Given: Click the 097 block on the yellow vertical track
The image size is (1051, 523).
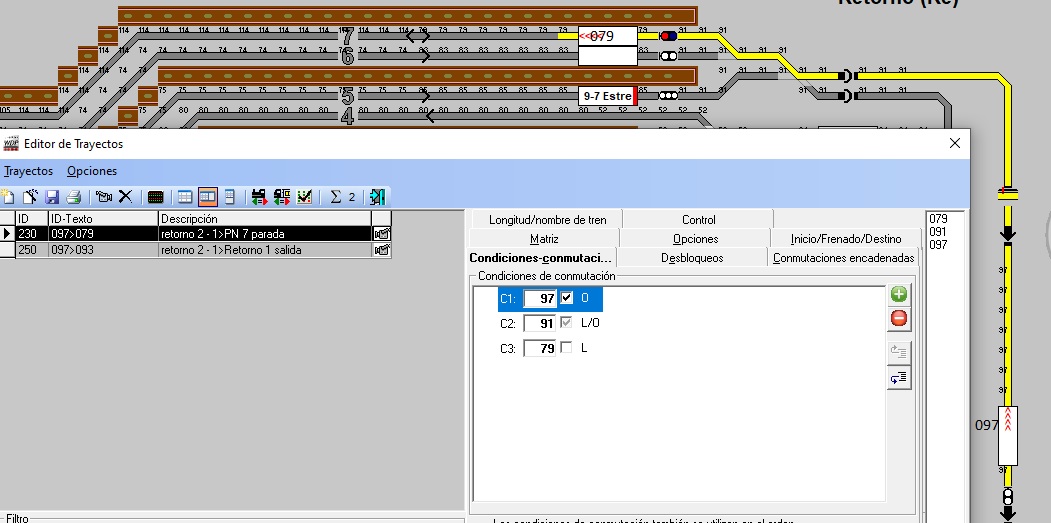Looking at the screenshot, I should tap(1008, 436).
